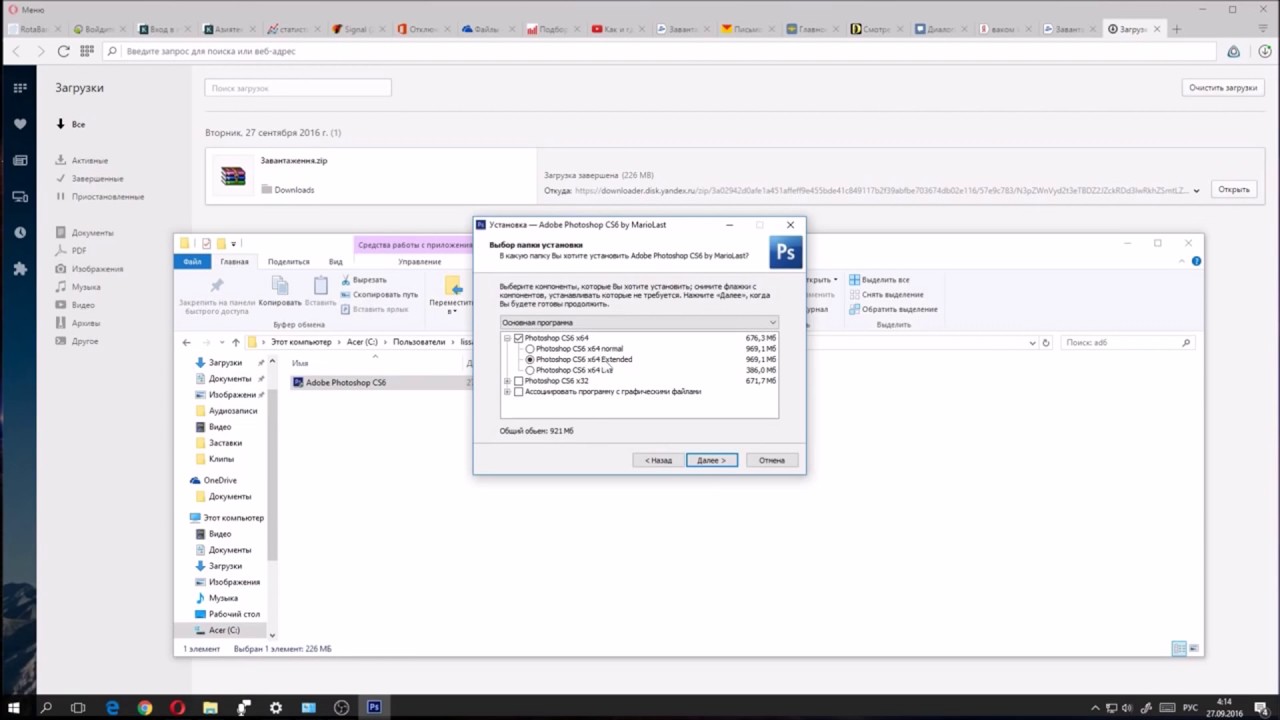This screenshot has width=1280, height=720.
Task: Select Photoshop CS6 x64 normal radio option
Action: point(530,349)
